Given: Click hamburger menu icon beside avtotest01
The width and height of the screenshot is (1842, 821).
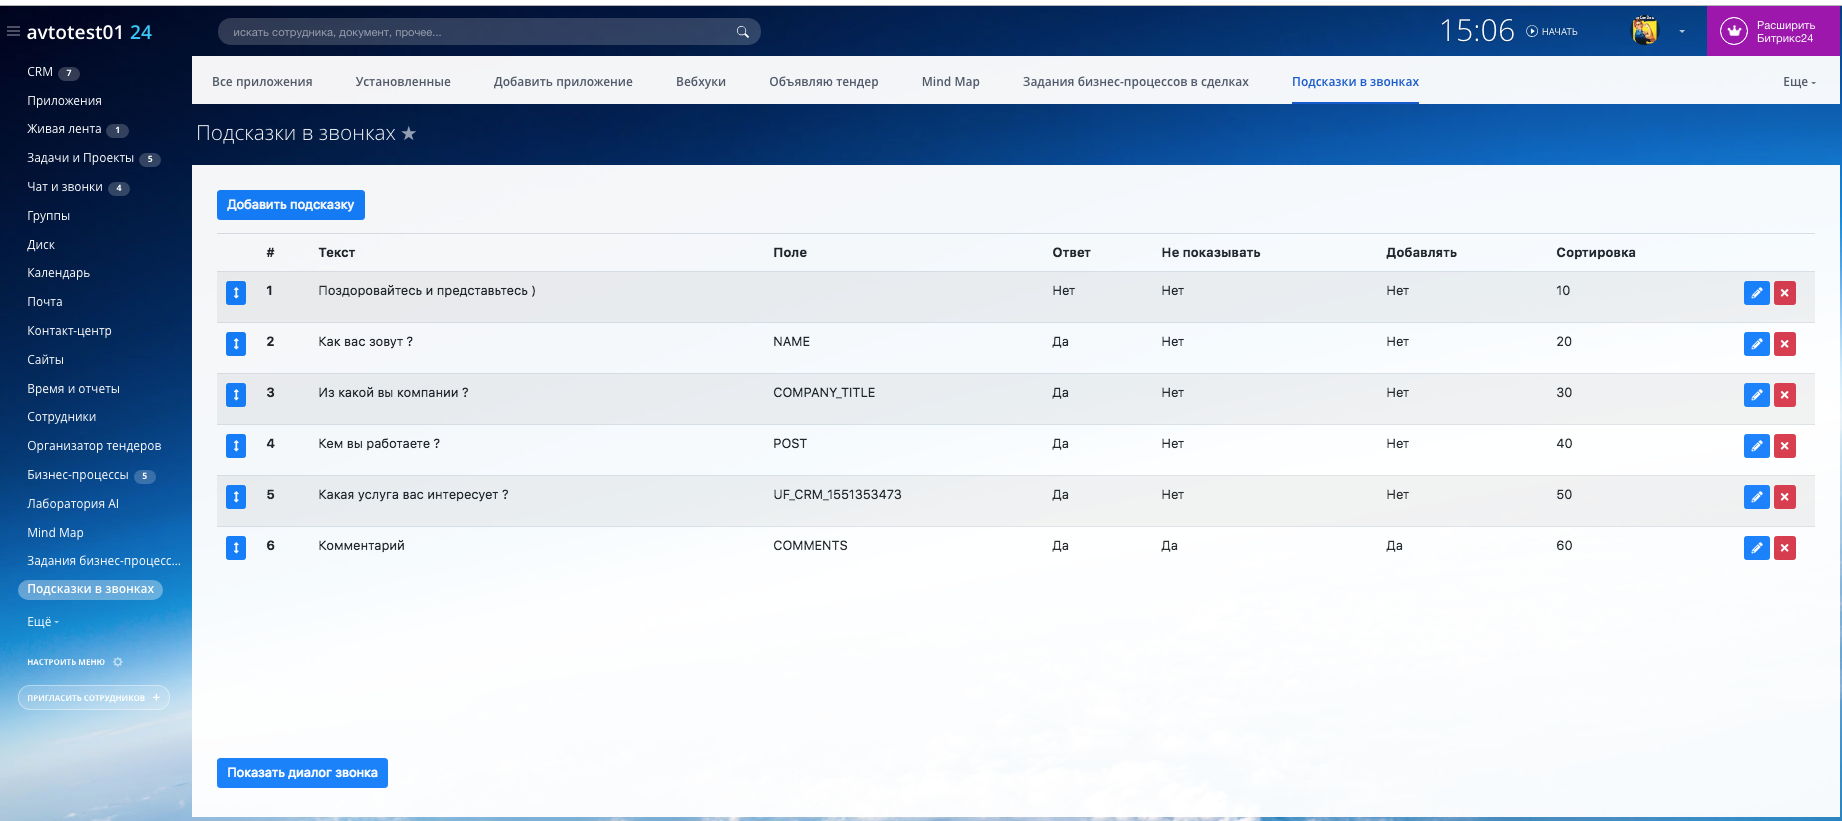Looking at the screenshot, I should (x=13, y=32).
